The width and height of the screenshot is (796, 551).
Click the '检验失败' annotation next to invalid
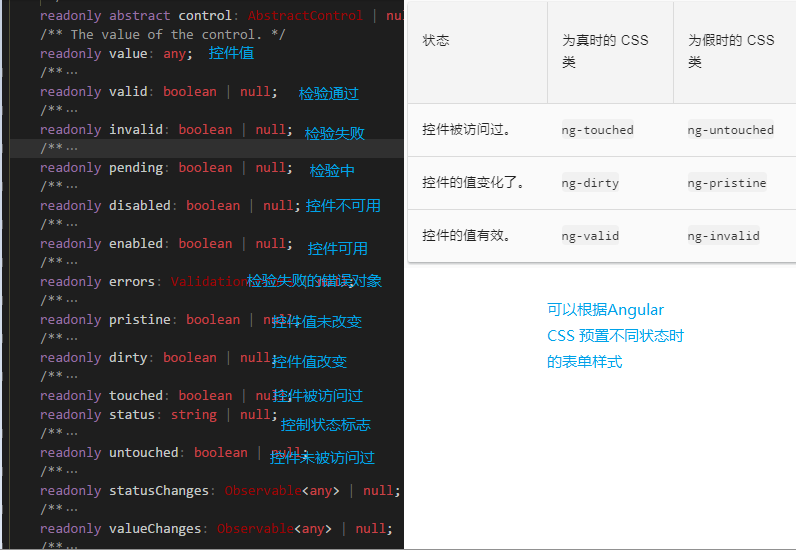tap(335, 134)
